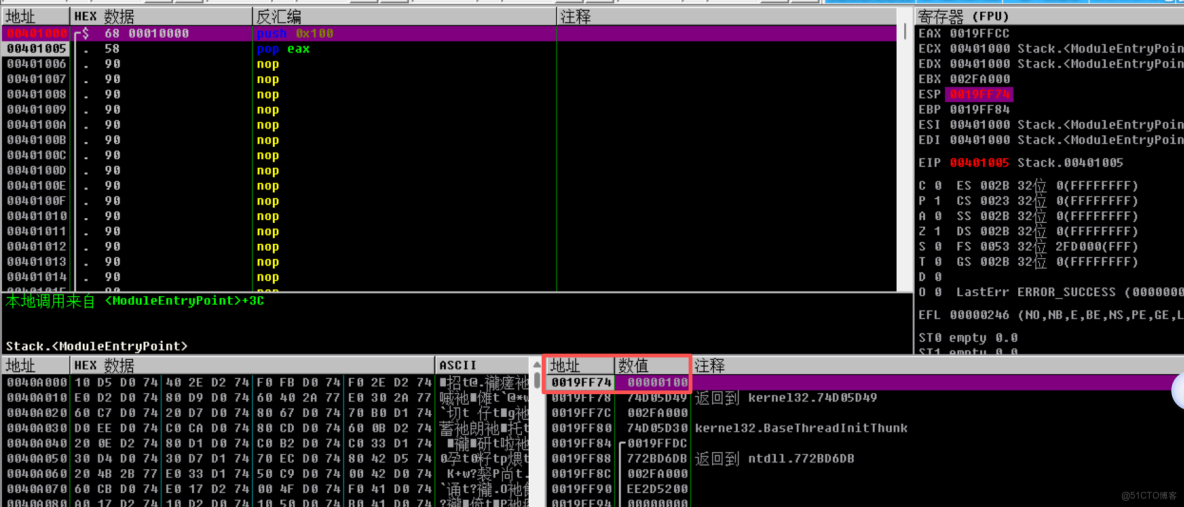Screen dimensions: 1184x507
Task: Click EBX register value 002FA000
Action: (979, 79)
